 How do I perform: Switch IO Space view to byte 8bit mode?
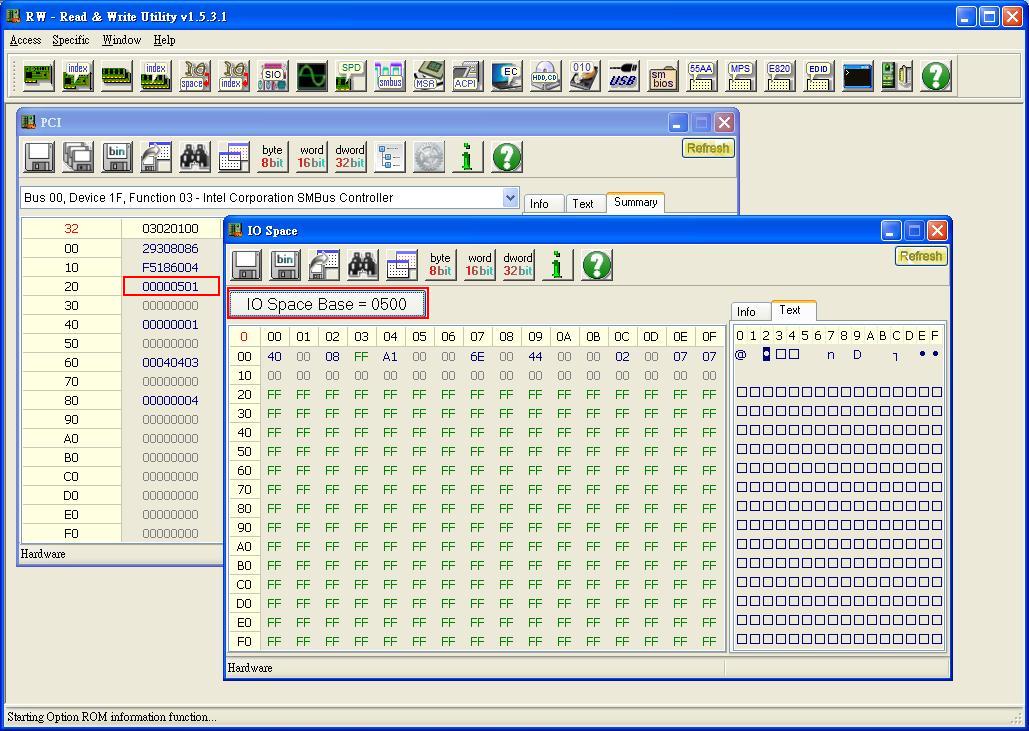pos(439,264)
